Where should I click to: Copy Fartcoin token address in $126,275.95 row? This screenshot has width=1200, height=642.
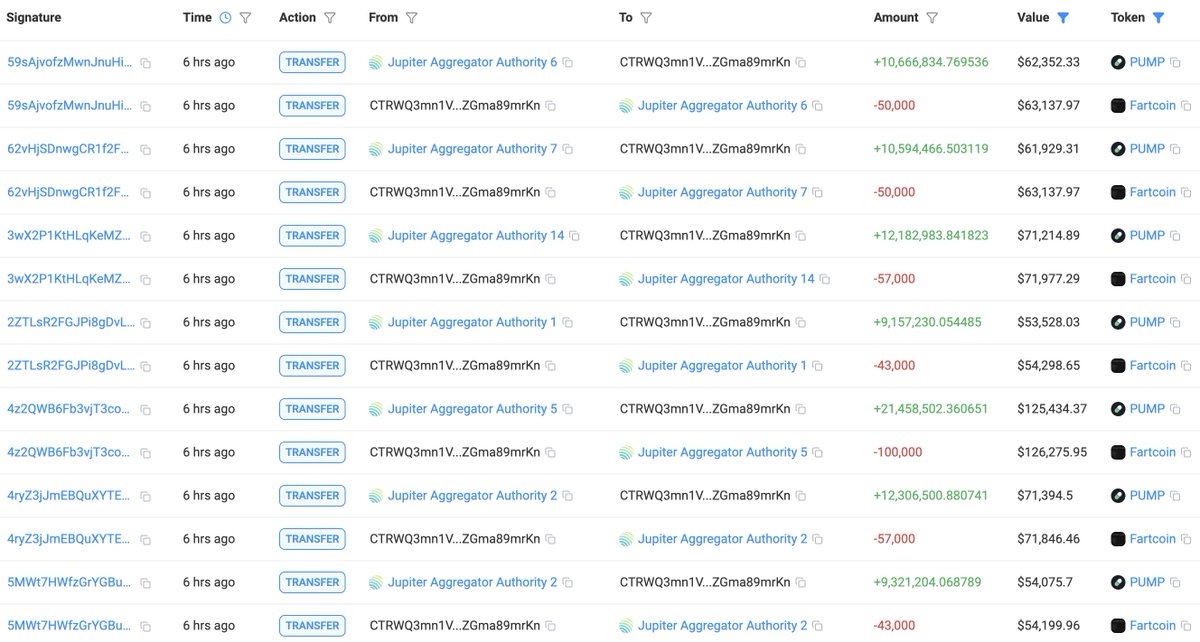pos(1186,453)
